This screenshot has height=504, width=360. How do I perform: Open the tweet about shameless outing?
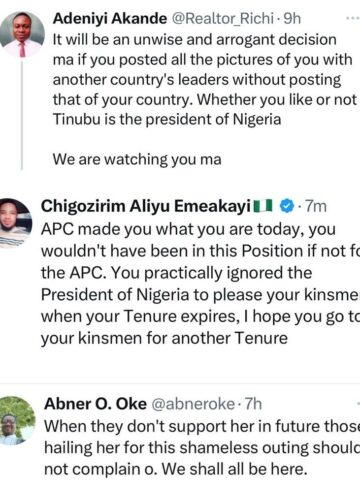(202, 448)
